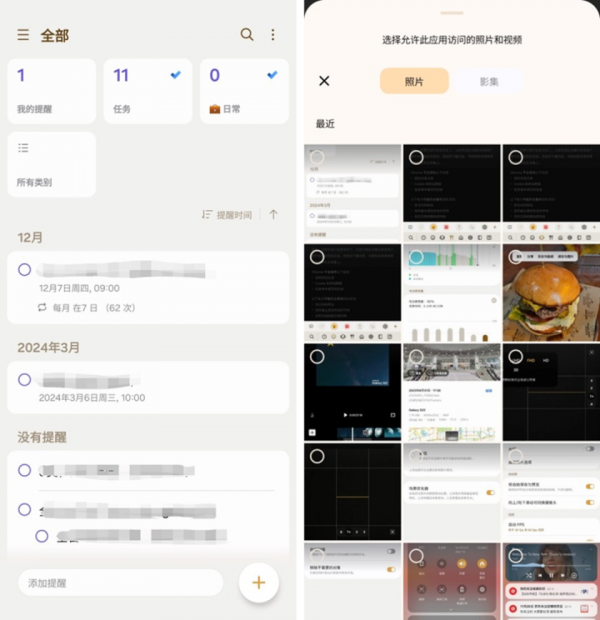
Task: Tap the plus add reminder button
Action: (x=259, y=582)
